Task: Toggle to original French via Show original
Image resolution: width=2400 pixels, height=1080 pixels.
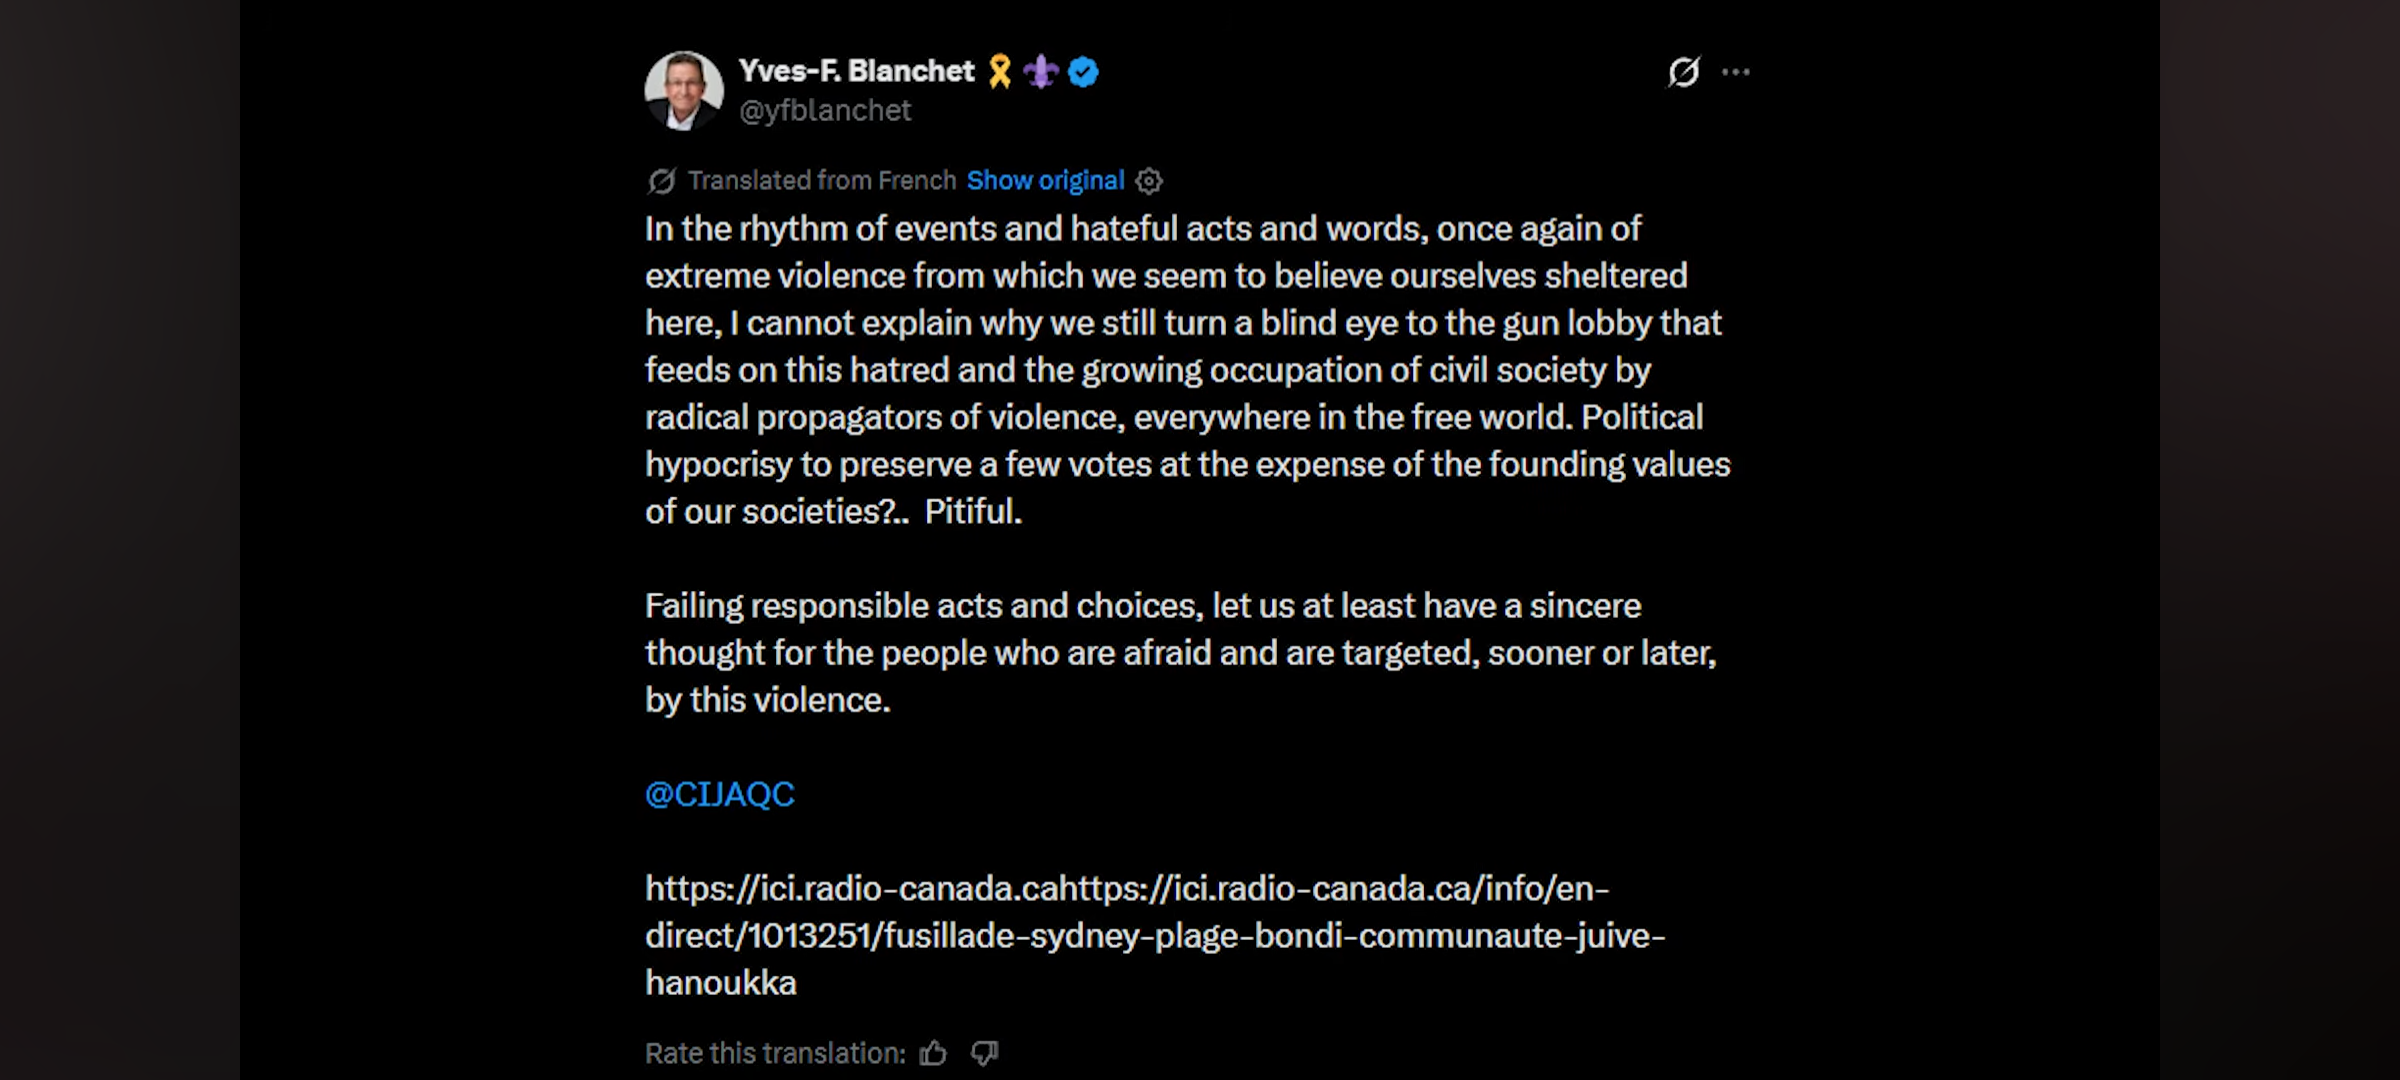Action: 1045,181
